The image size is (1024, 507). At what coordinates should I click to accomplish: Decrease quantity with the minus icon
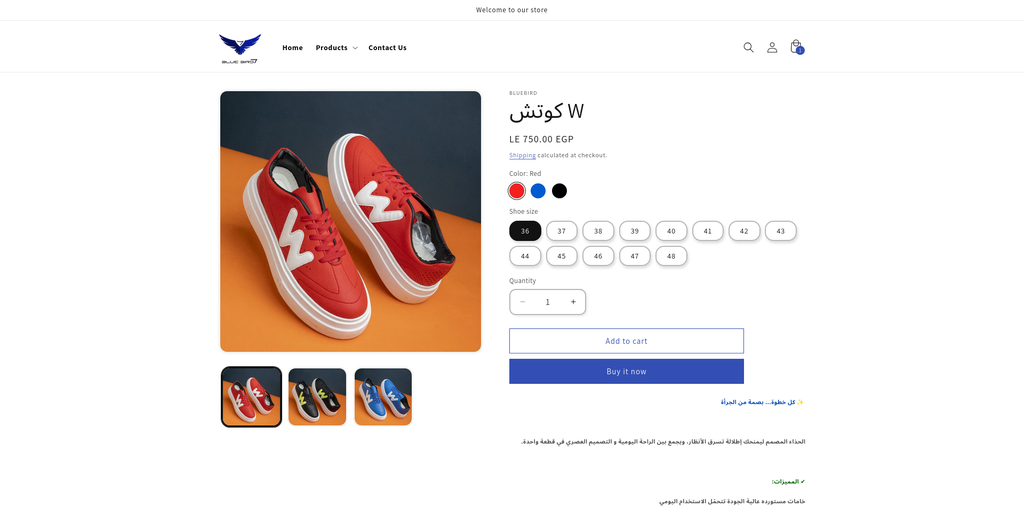pyautogui.click(x=522, y=302)
